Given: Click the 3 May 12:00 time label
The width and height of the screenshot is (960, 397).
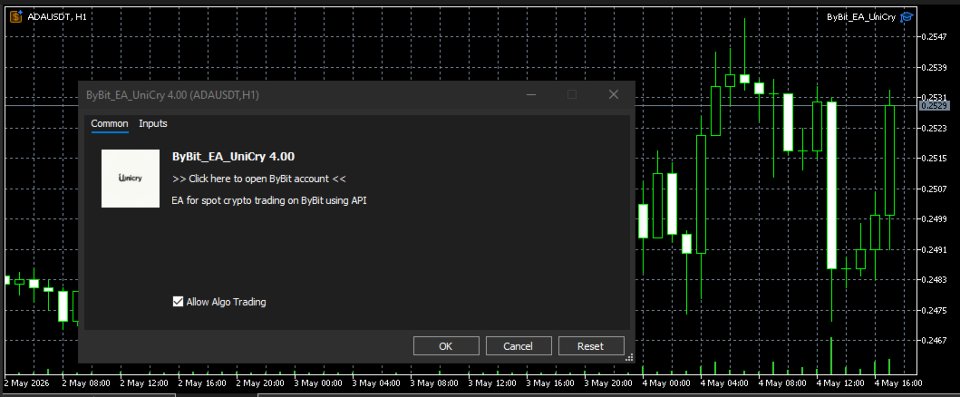Looking at the screenshot, I should tap(492, 383).
